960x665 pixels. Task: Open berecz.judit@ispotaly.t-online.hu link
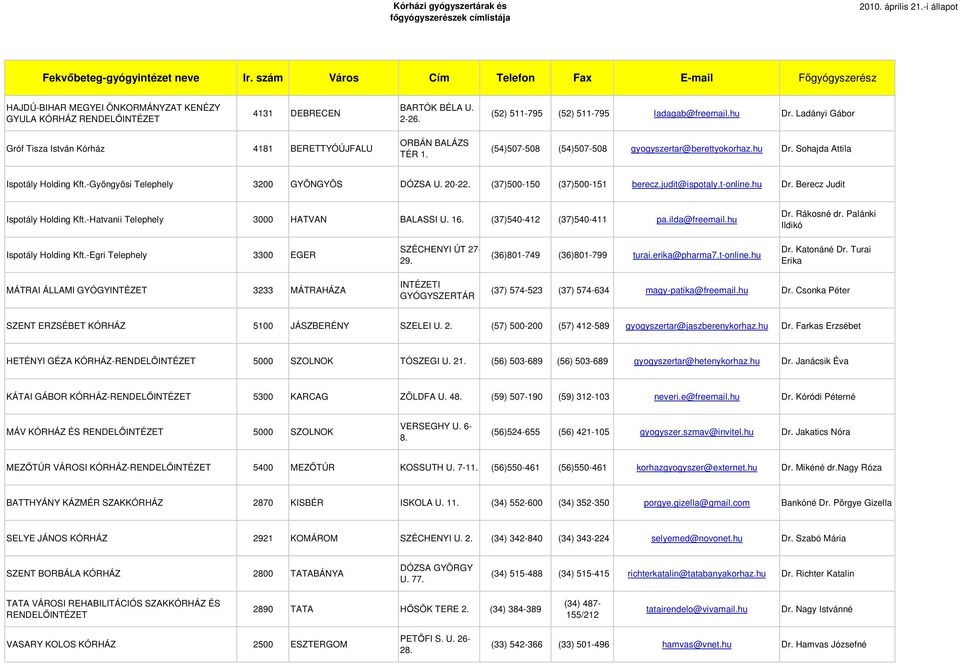tap(696, 184)
